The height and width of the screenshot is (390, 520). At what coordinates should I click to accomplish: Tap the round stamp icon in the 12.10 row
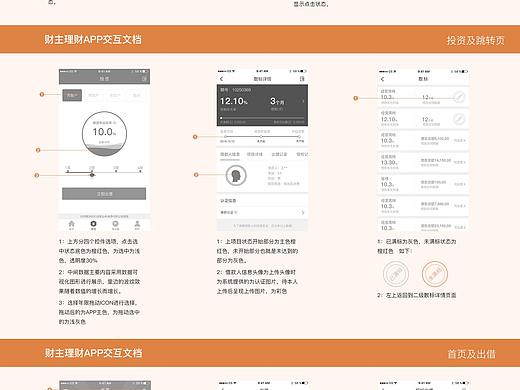(459, 119)
